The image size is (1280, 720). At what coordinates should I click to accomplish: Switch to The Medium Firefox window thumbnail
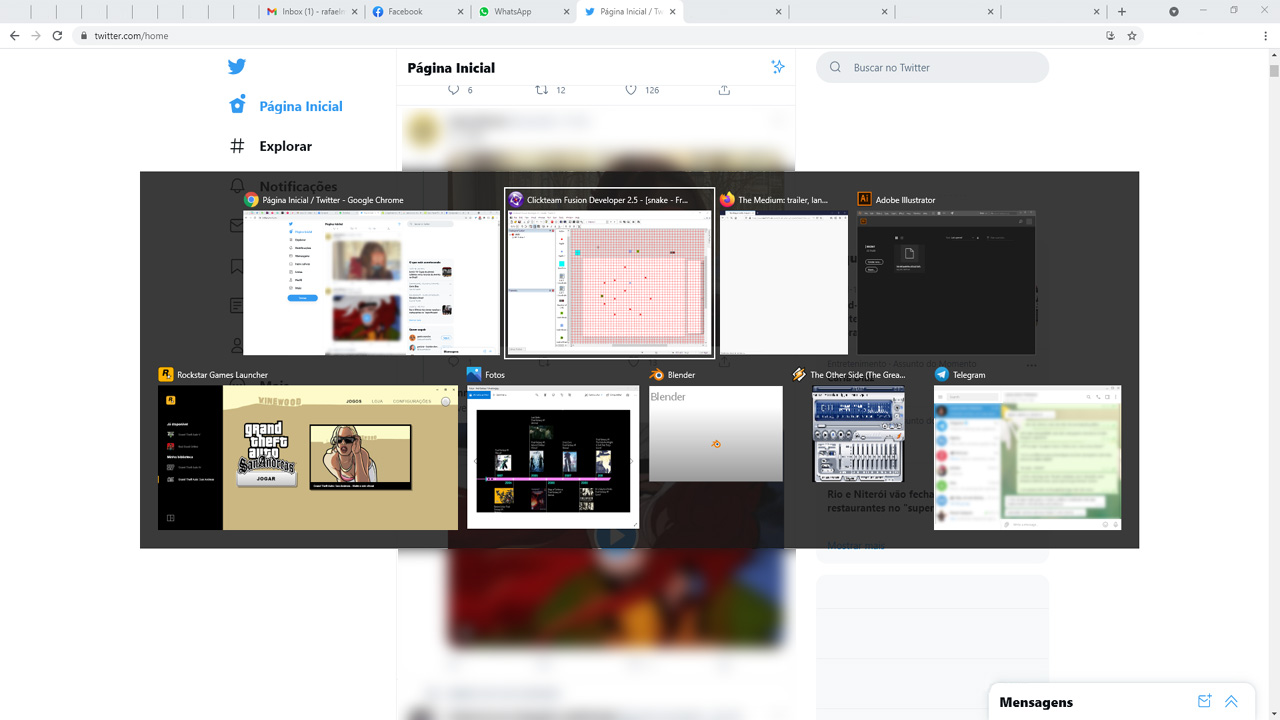tap(783, 282)
